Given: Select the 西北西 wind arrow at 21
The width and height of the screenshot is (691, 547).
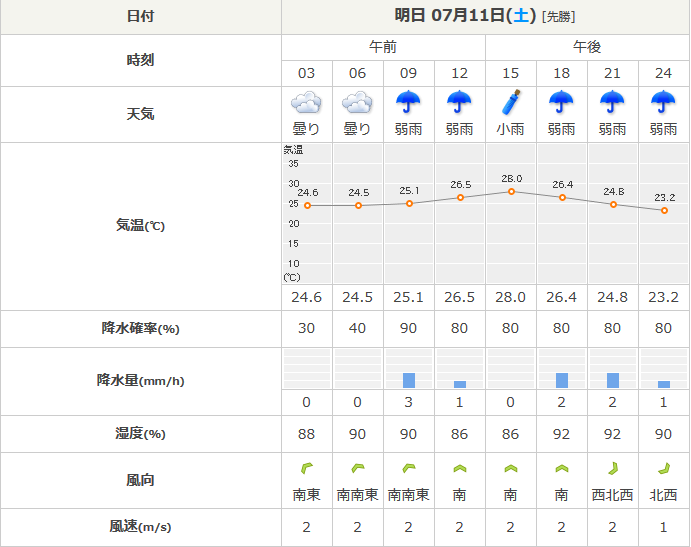Looking at the screenshot, I should pos(613,468).
